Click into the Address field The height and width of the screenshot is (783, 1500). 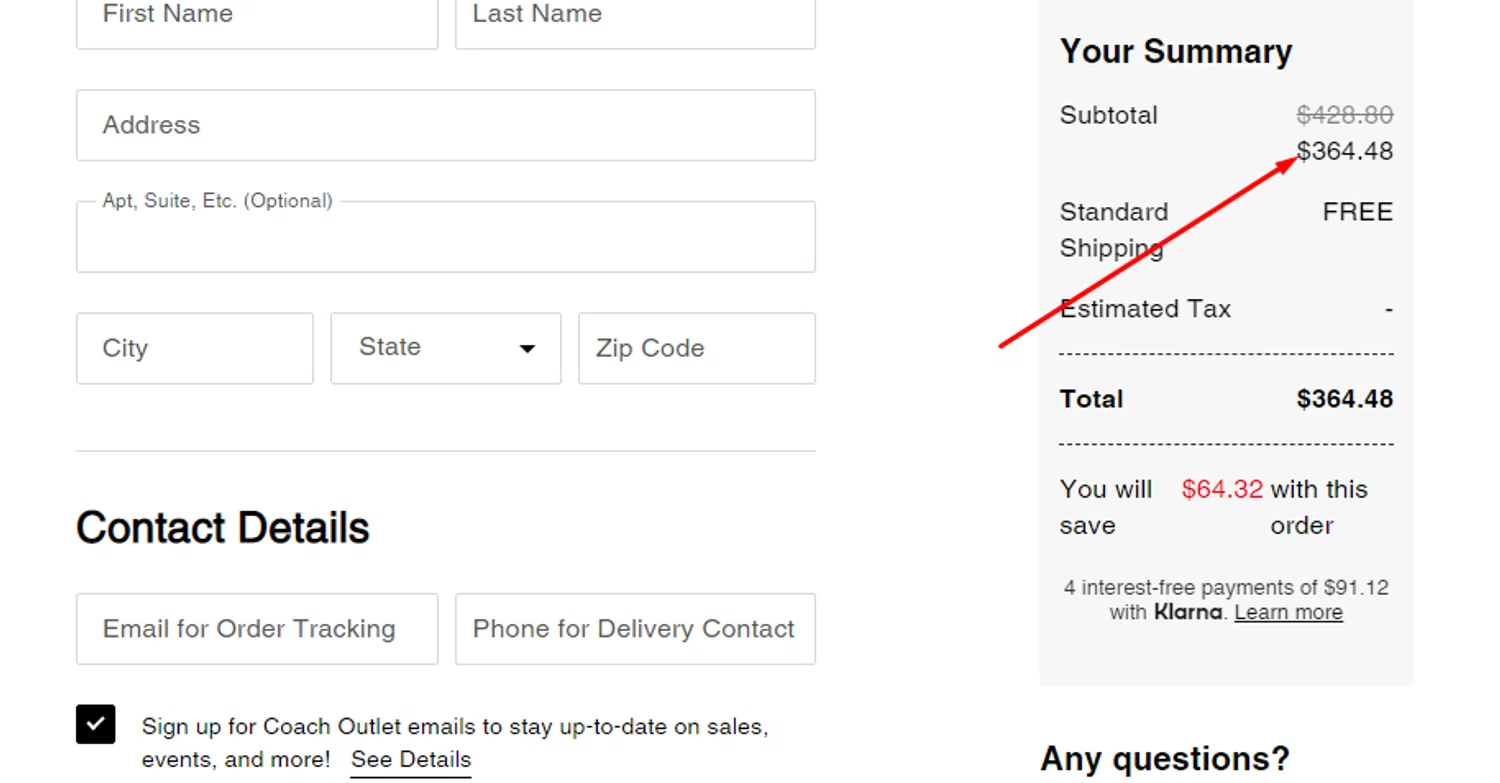tap(445, 125)
